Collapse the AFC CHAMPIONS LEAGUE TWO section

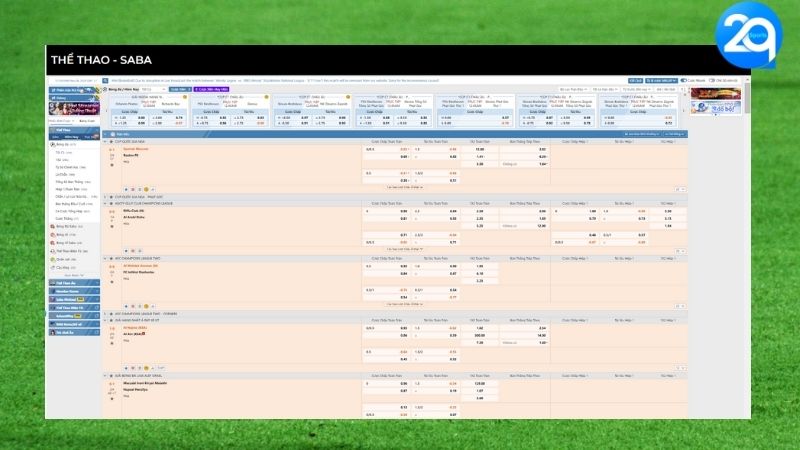106,259
